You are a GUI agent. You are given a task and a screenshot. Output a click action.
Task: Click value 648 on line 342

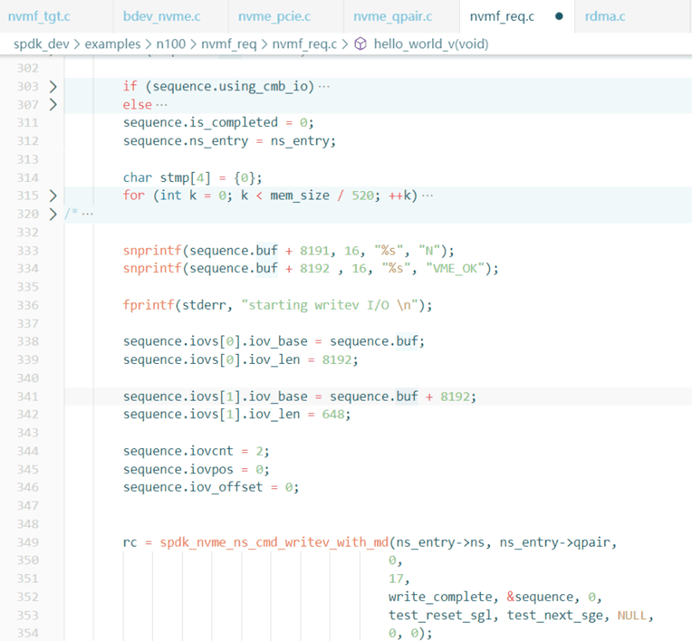click(333, 415)
